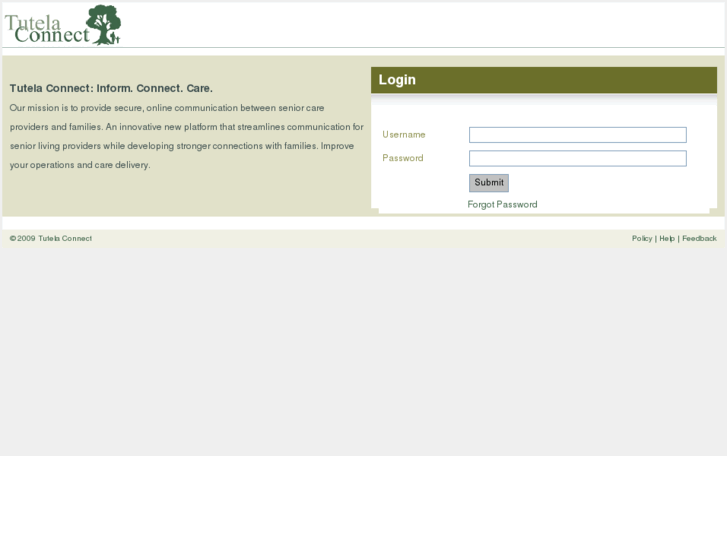Click the Login panel header
The height and width of the screenshot is (545, 727).
(544, 80)
